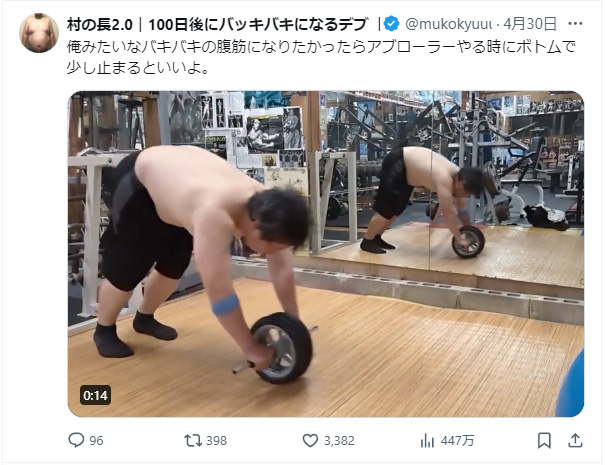Click the share upload icon

tap(575, 440)
